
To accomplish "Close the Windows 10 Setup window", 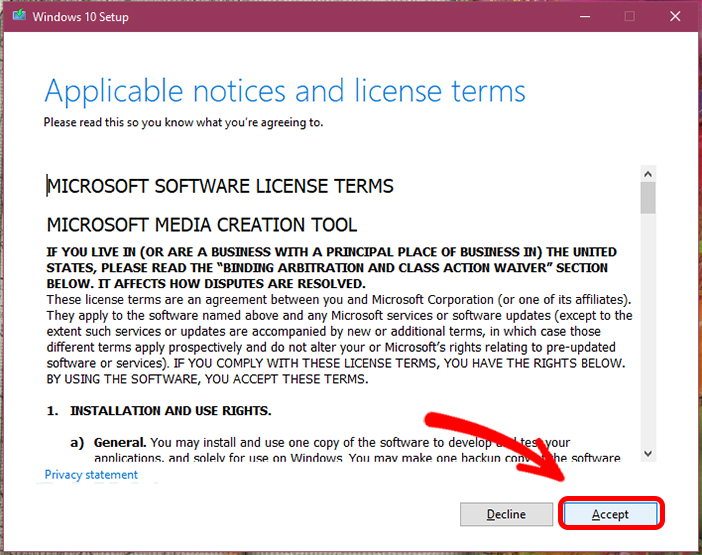I will [675, 17].
